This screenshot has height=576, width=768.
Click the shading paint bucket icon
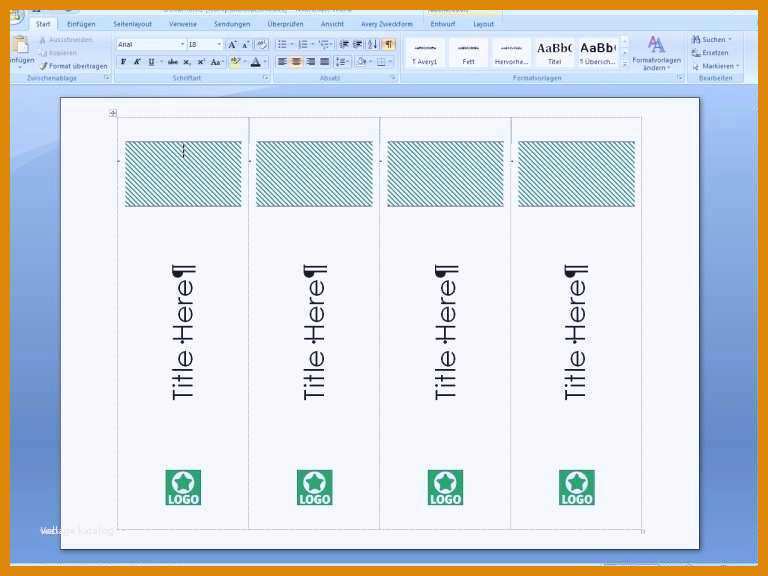click(x=361, y=62)
